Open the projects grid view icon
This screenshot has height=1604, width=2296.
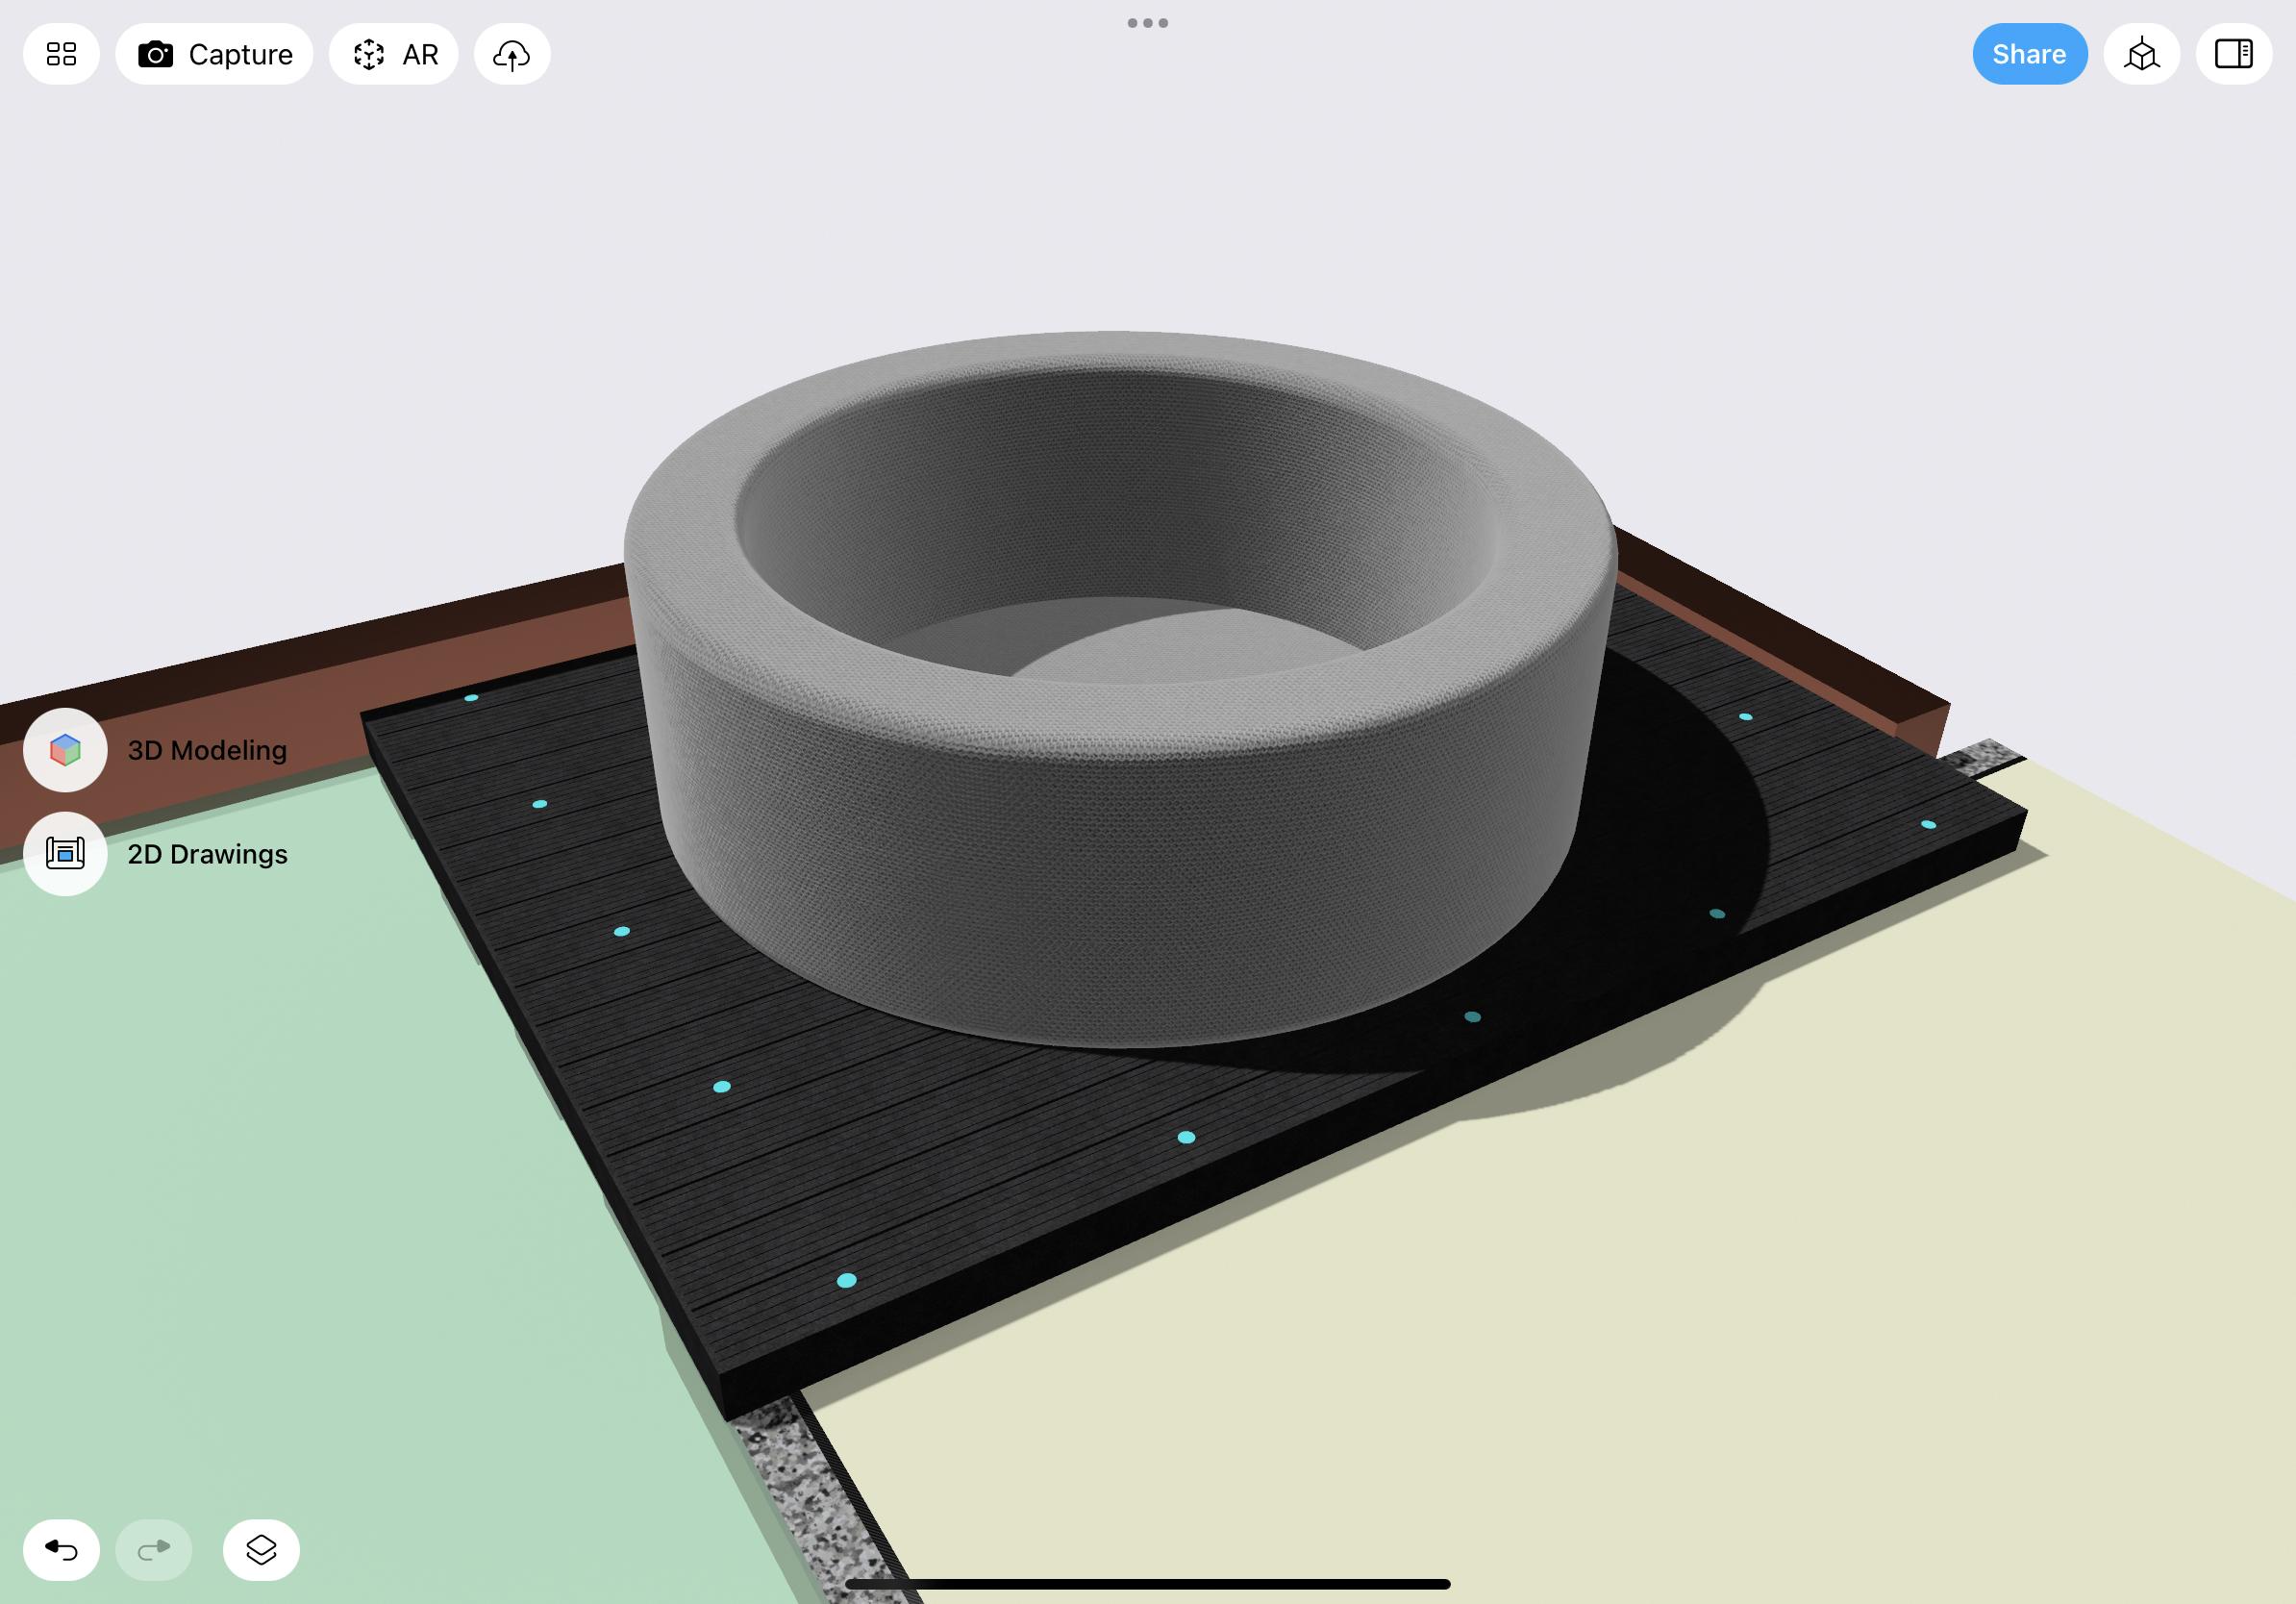[61, 54]
